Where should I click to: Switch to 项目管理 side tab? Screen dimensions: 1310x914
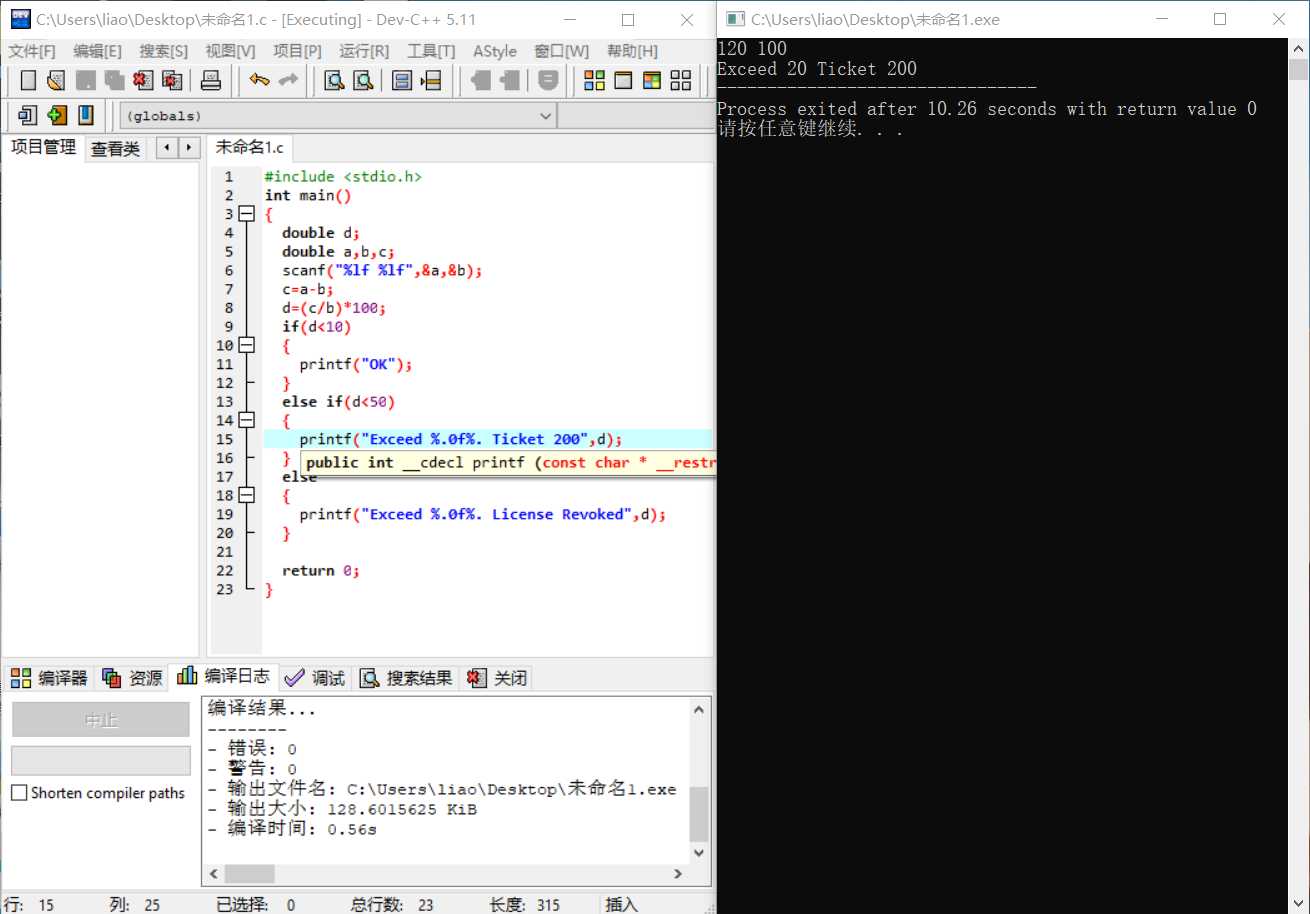[x=43, y=148]
